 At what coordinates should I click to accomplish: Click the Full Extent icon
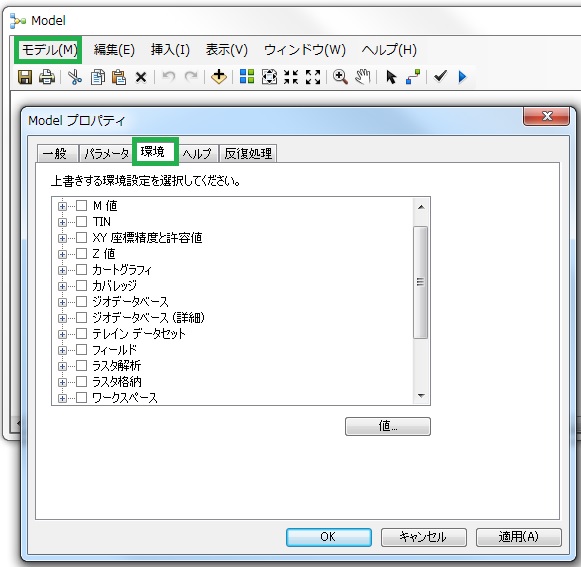[x=269, y=77]
